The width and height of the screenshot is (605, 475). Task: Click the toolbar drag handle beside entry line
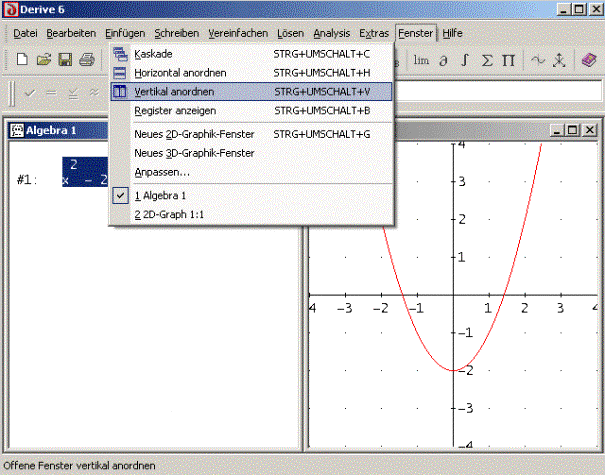click(12, 93)
